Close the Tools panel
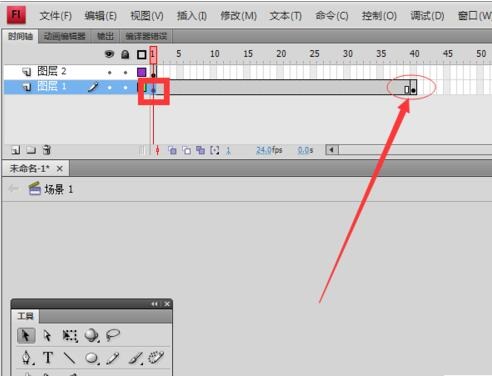 [x=167, y=304]
